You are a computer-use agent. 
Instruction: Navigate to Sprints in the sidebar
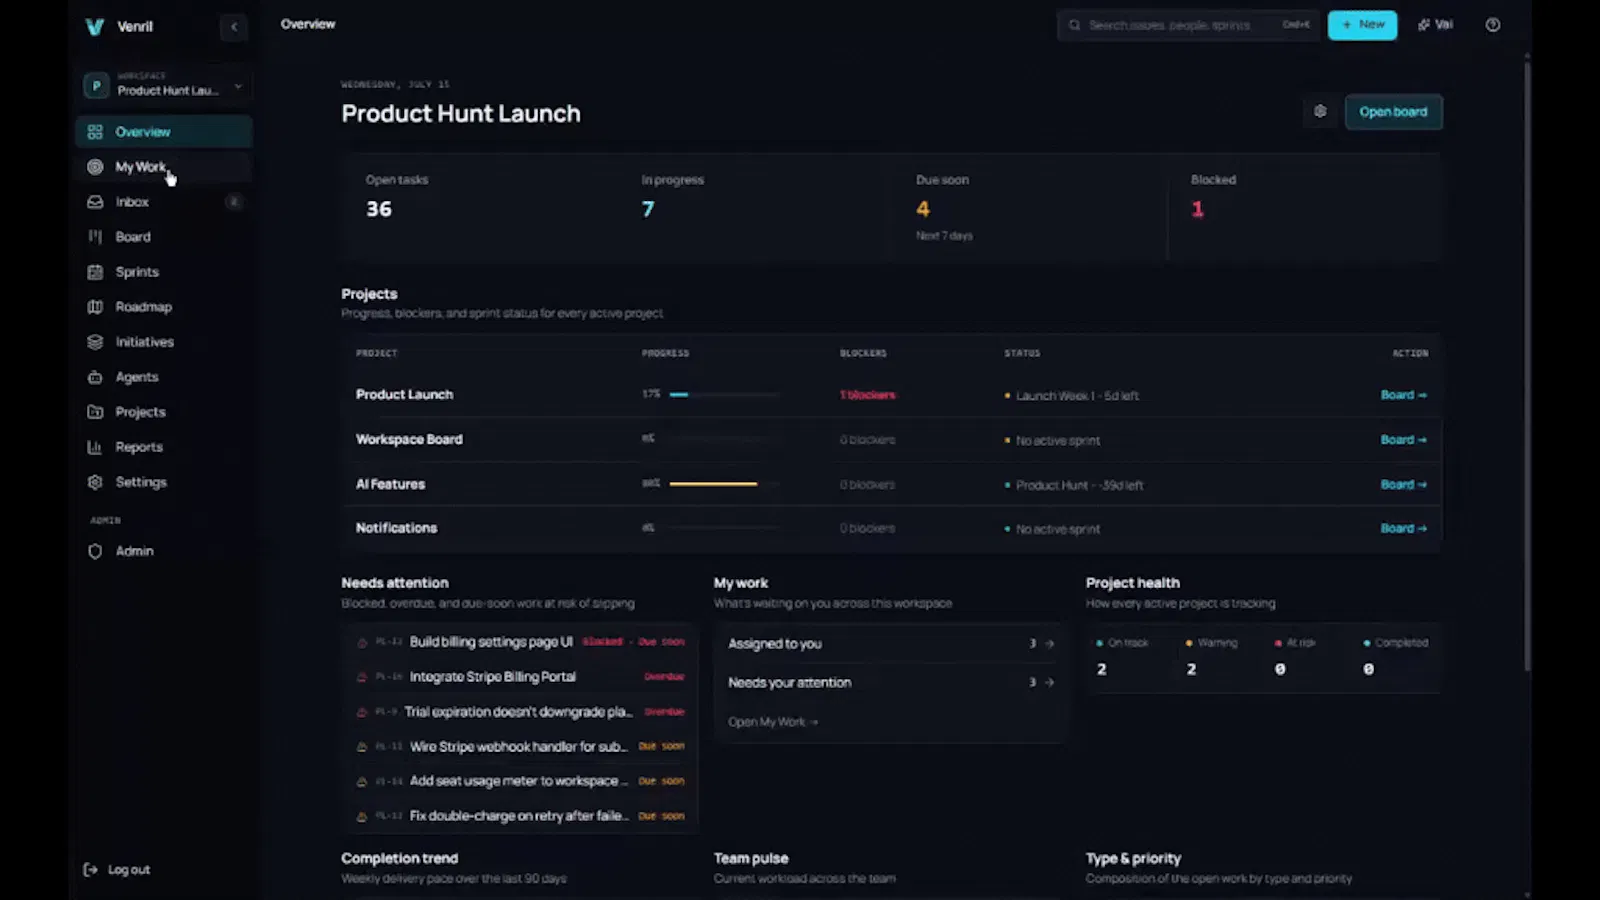point(164,272)
